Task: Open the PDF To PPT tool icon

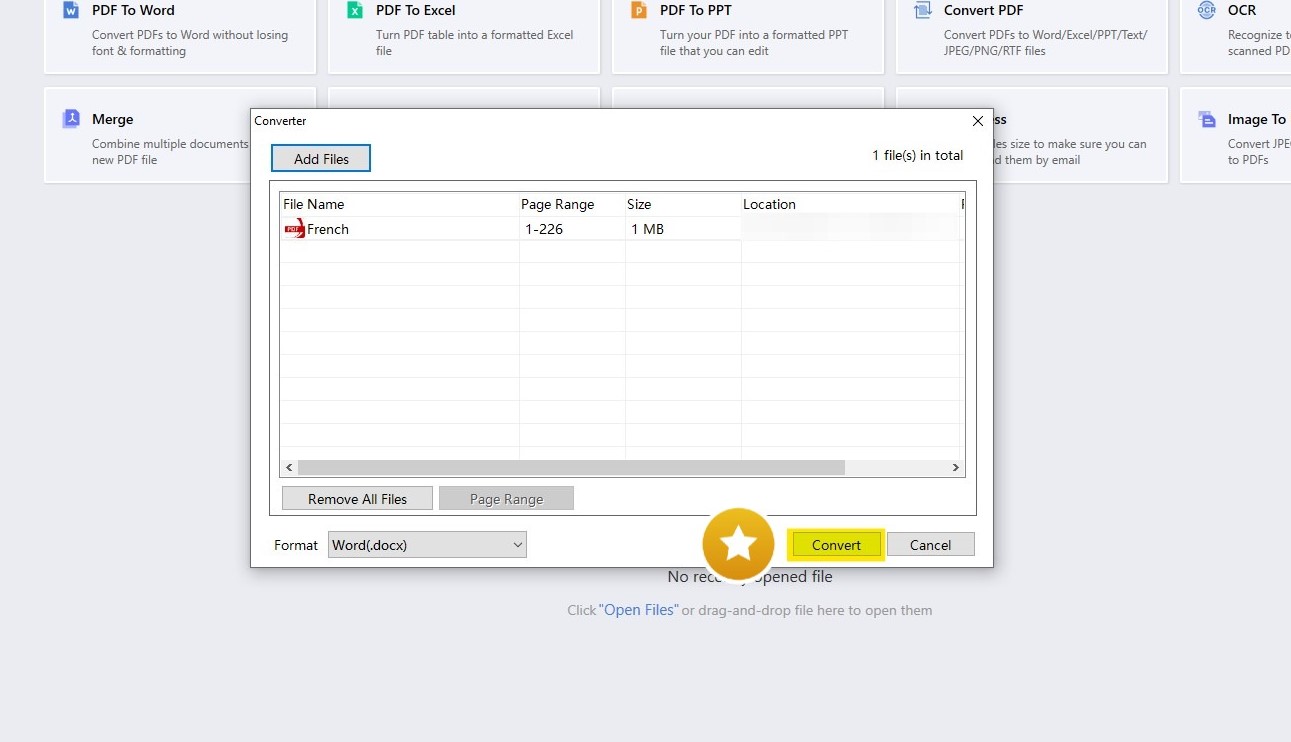Action: tap(639, 10)
